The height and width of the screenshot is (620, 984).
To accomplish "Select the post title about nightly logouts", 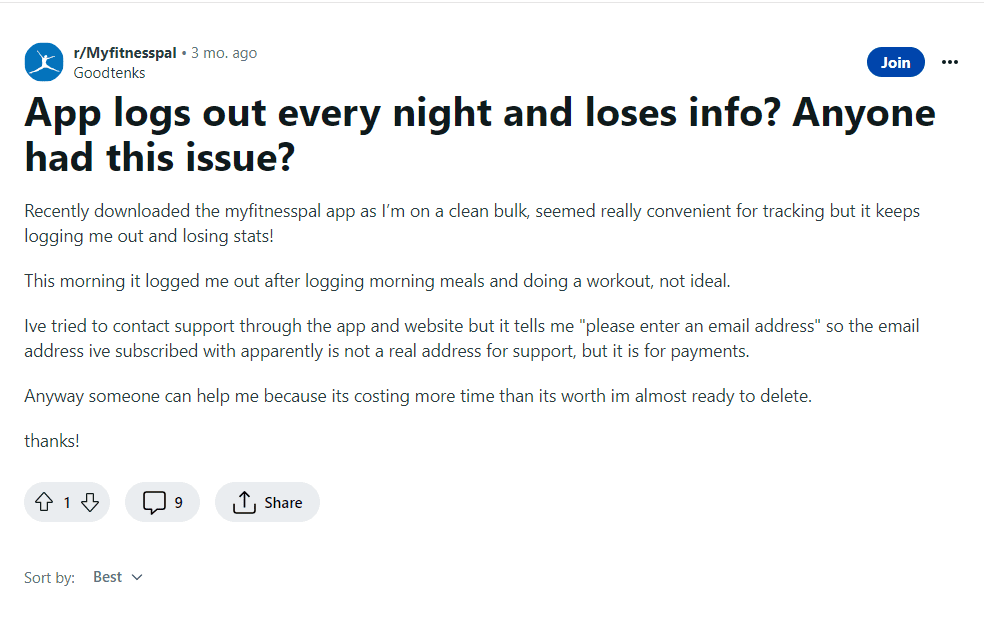I will [478, 131].
